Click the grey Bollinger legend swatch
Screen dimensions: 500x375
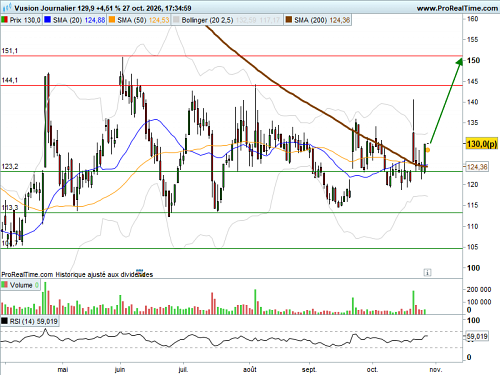click(x=176, y=20)
